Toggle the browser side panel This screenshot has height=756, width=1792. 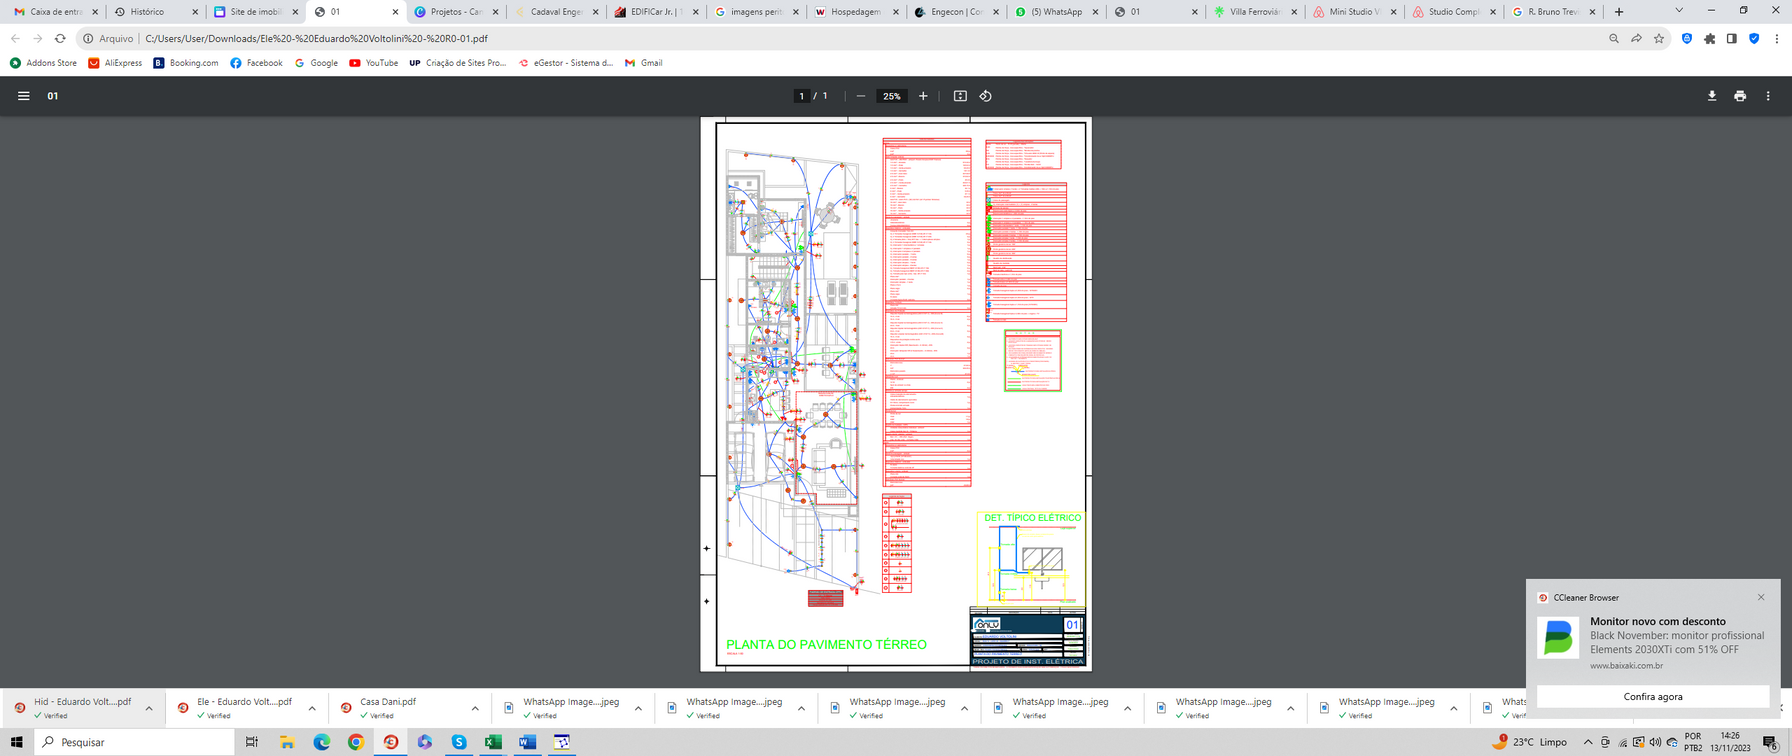click(x=1732, y=39)
